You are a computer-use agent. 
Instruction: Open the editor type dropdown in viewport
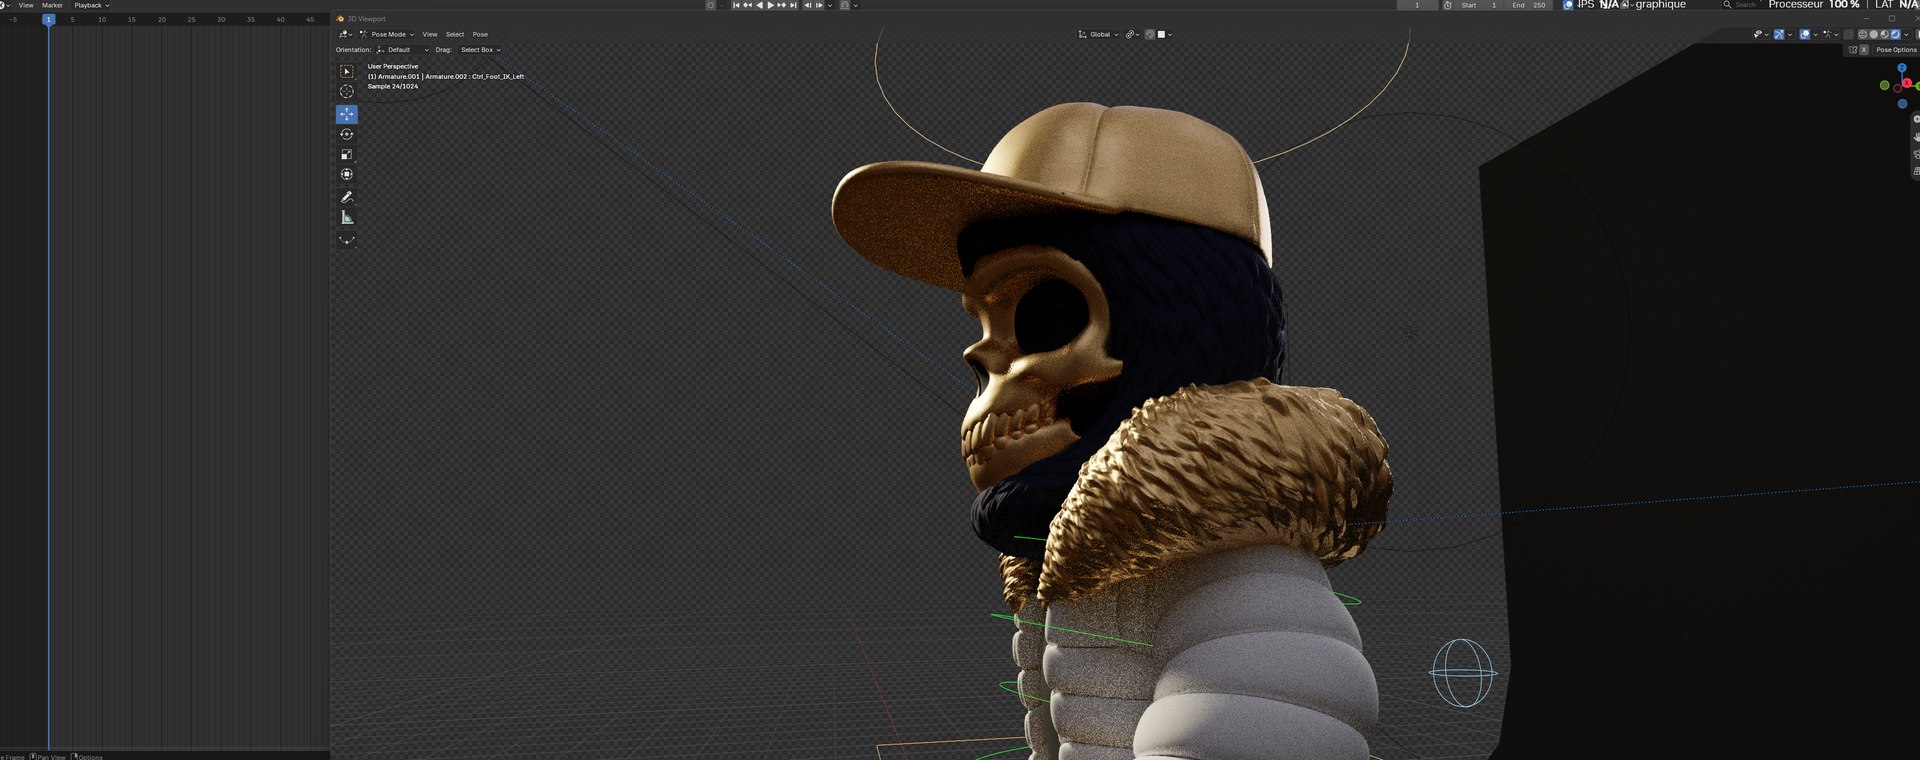pyautogui.click(x=345, y=34)
